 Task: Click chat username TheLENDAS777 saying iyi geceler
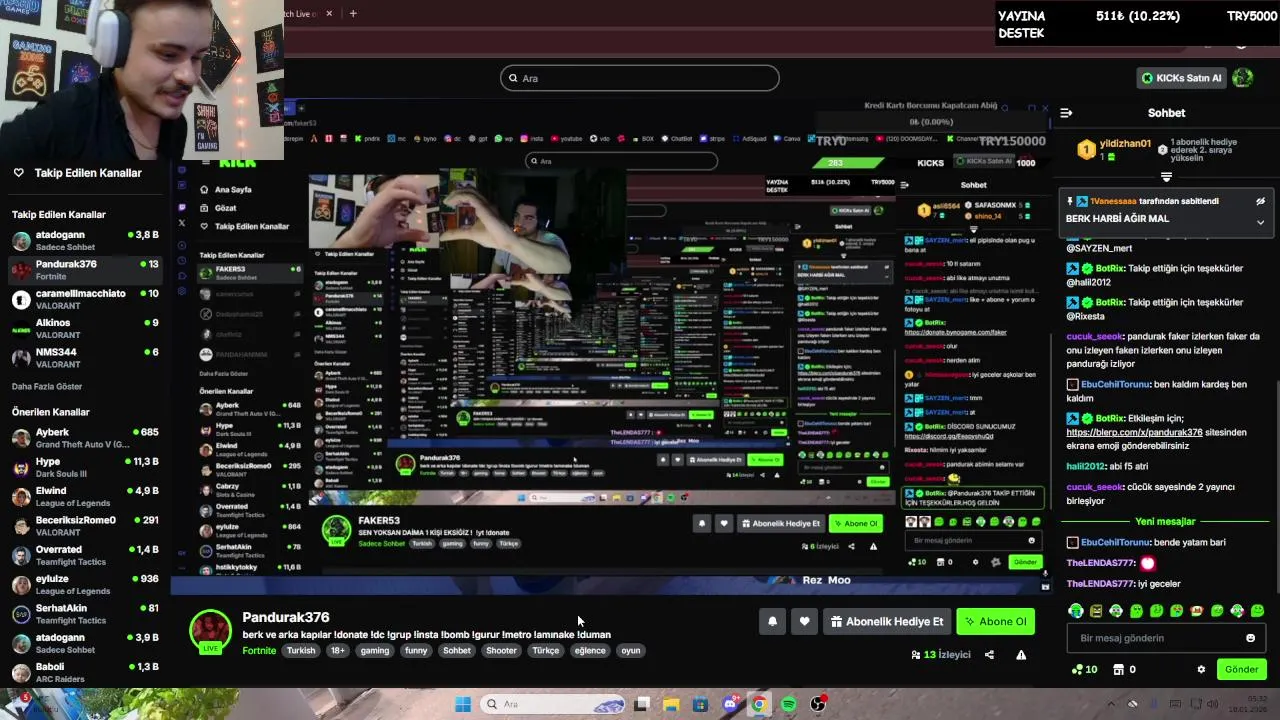pos(1101,583)
